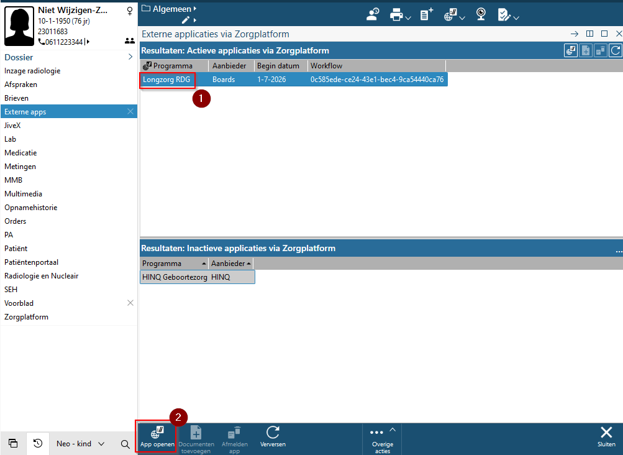Expand the Algemeen folder menu
Viewport: 623px width, 455px height.
169,9
